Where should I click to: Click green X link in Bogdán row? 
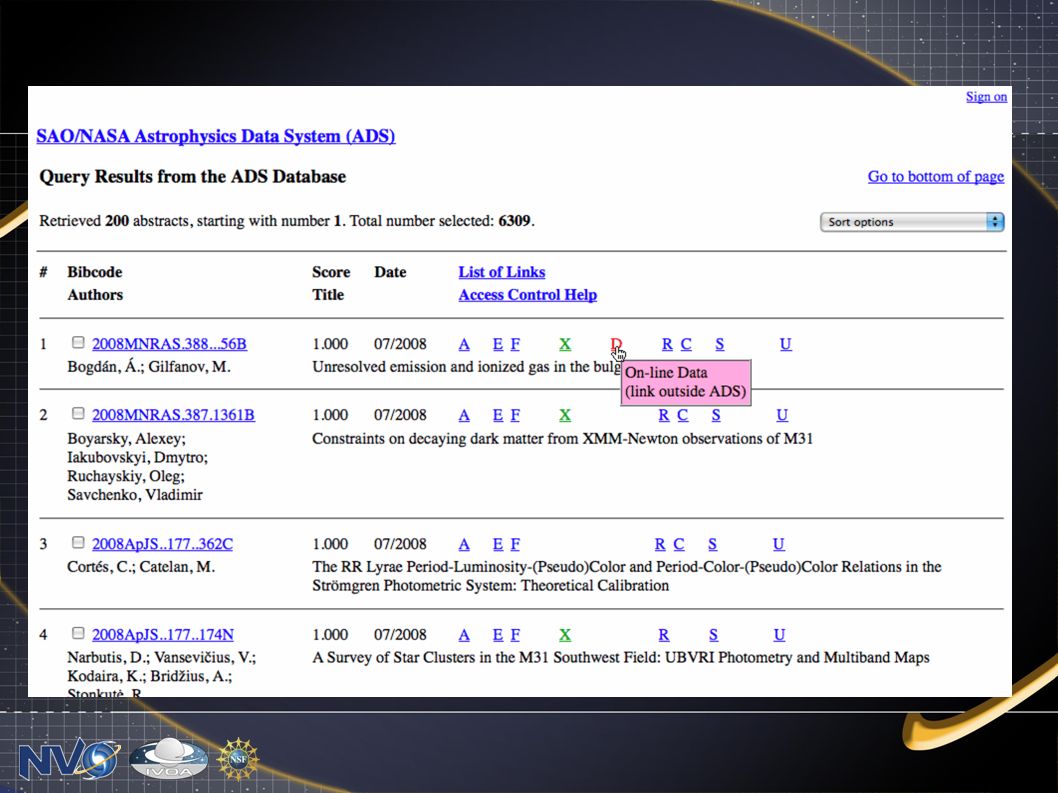tap(565, 344)
